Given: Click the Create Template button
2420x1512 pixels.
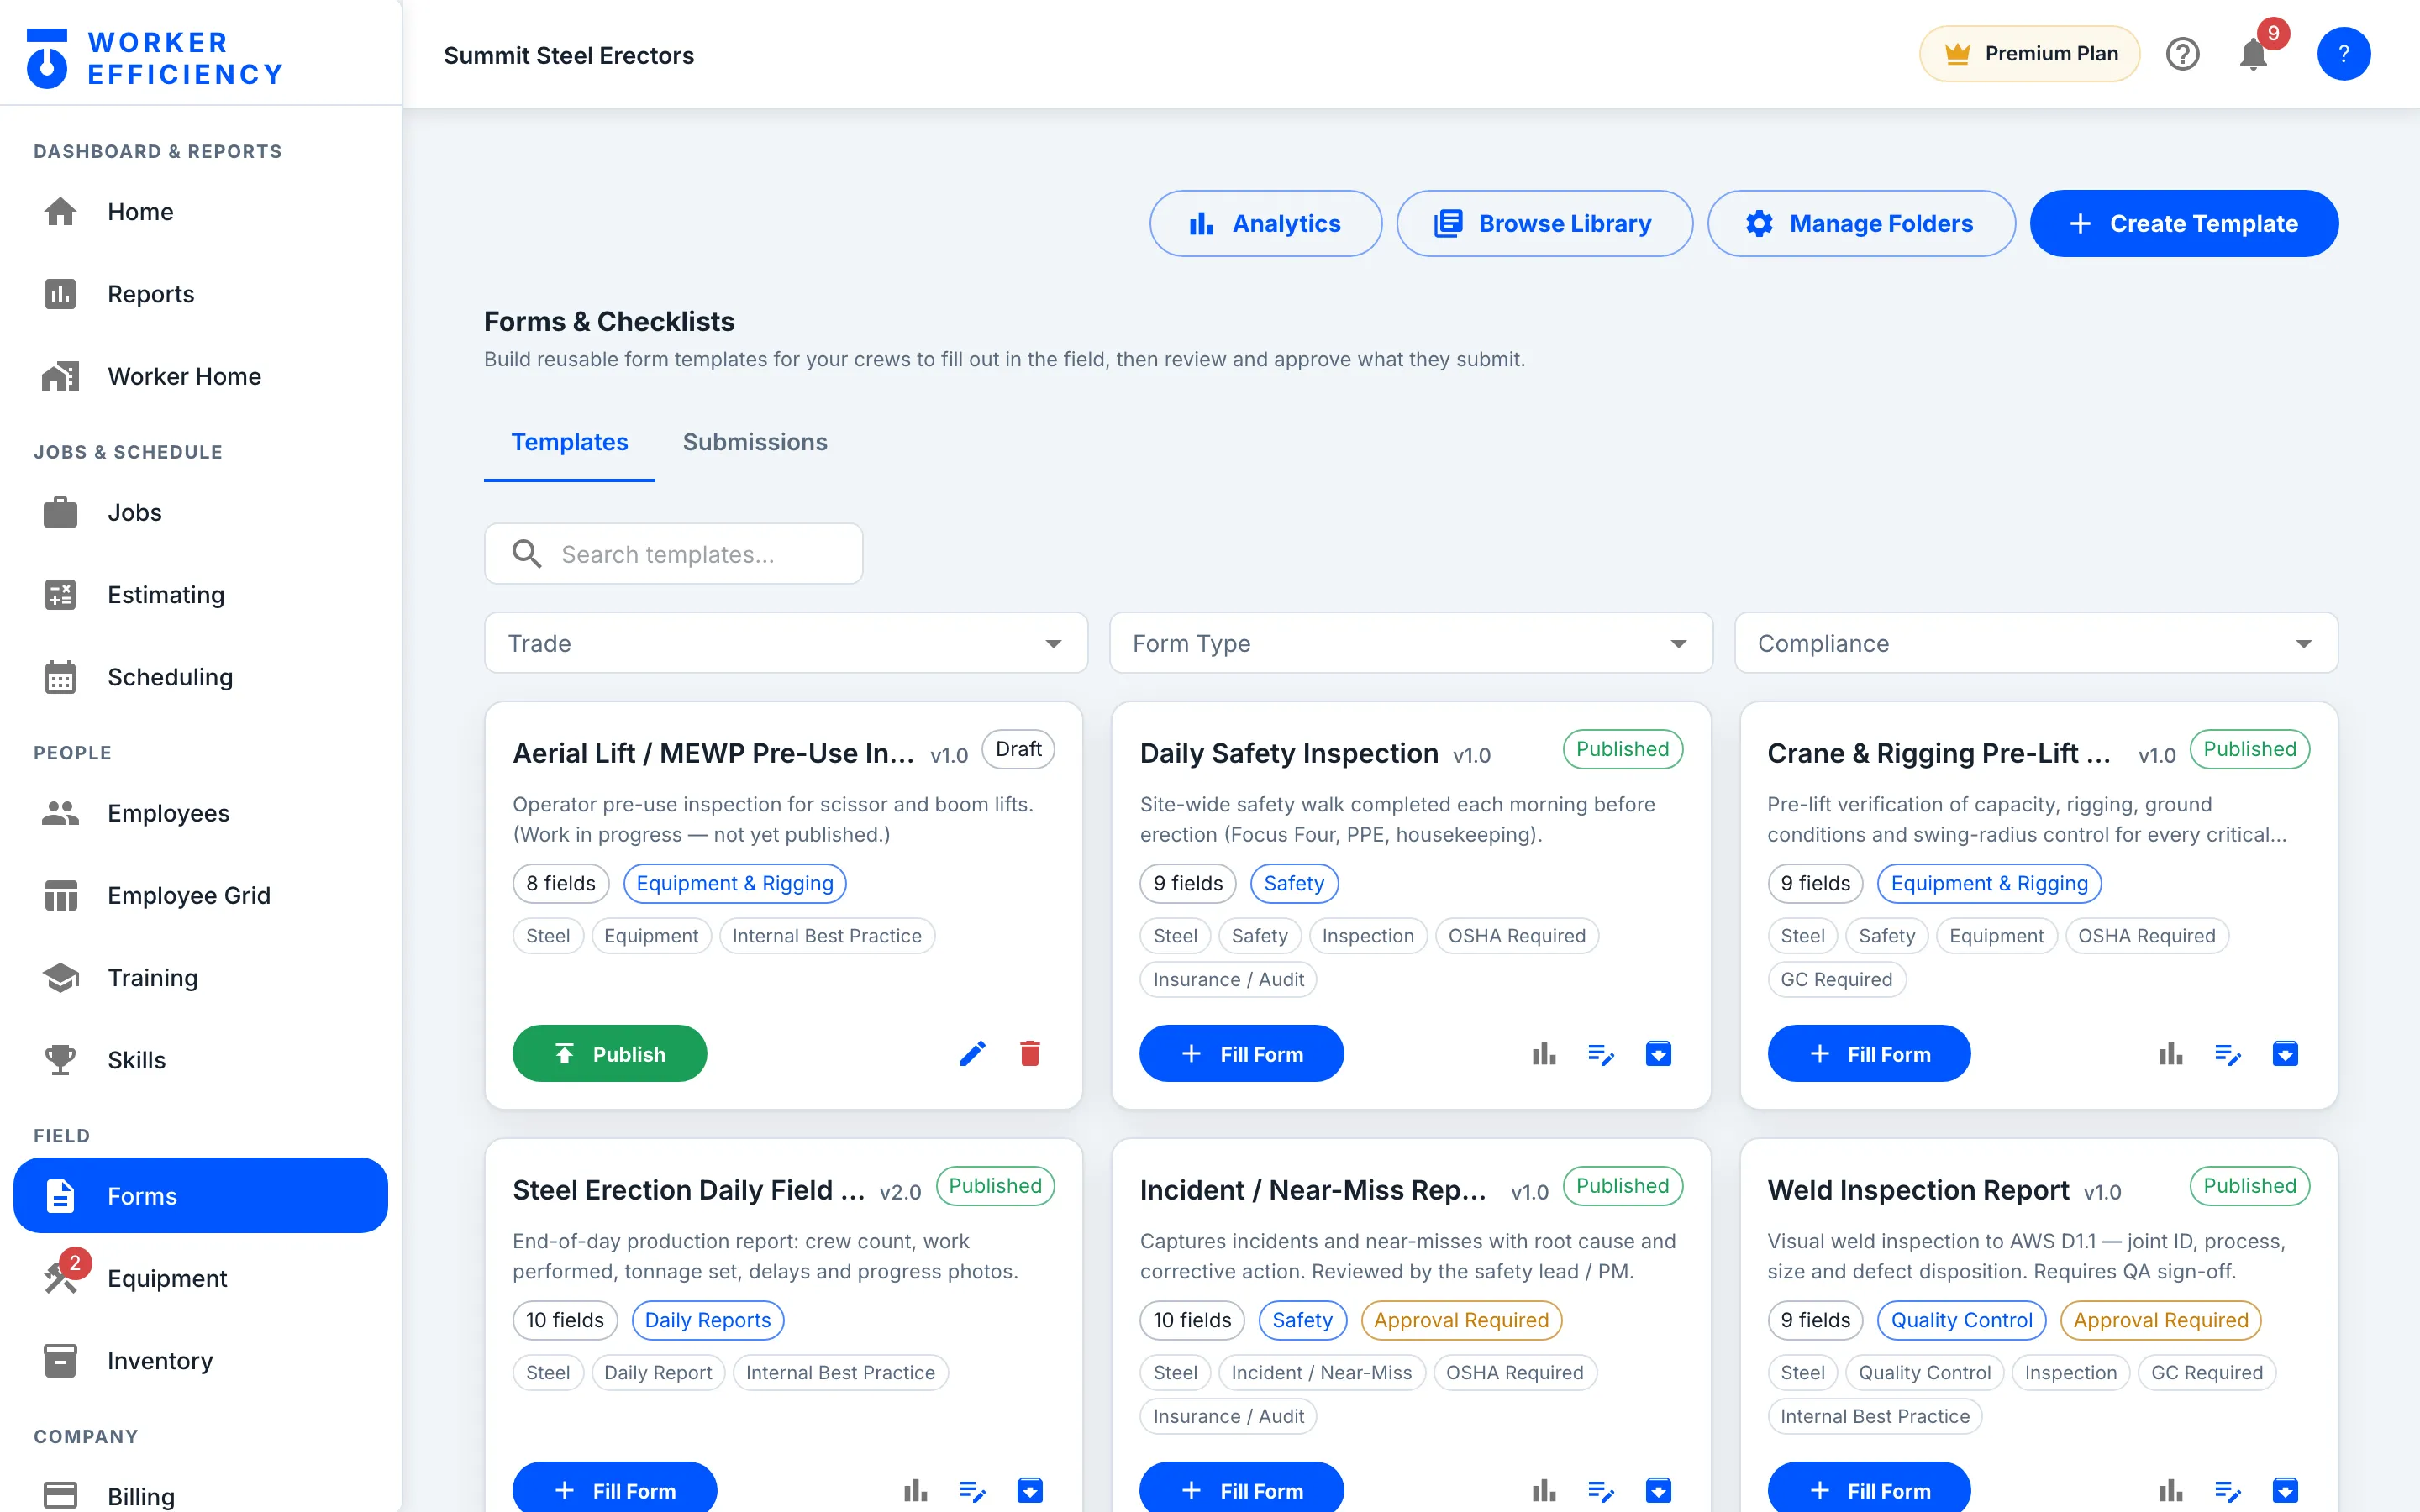Looking at the screenshot, I should click(2184, 223).
